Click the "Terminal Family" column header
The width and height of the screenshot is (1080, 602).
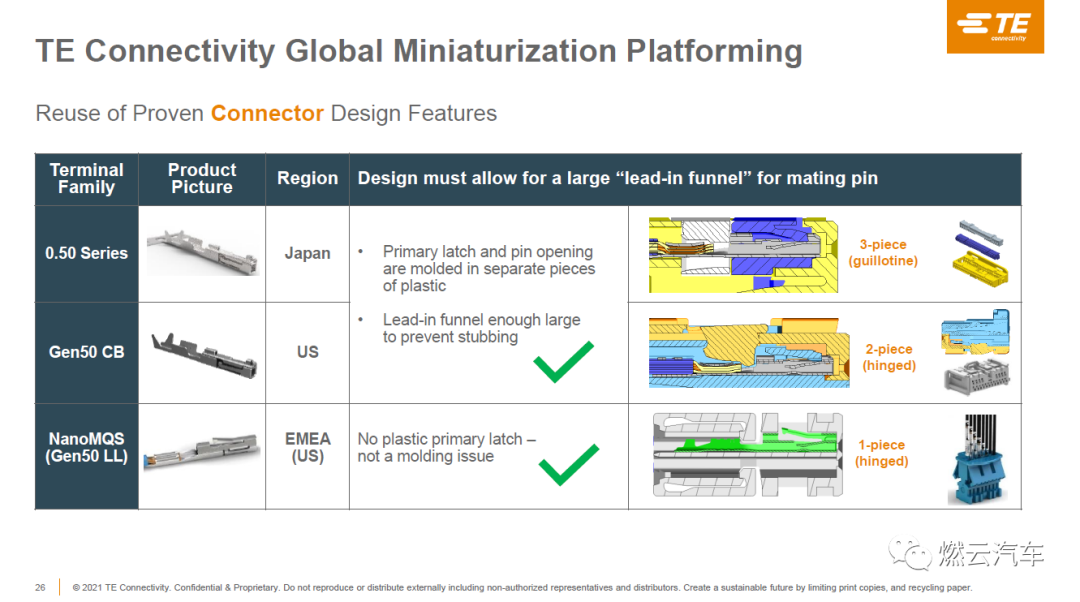point(87,178)
